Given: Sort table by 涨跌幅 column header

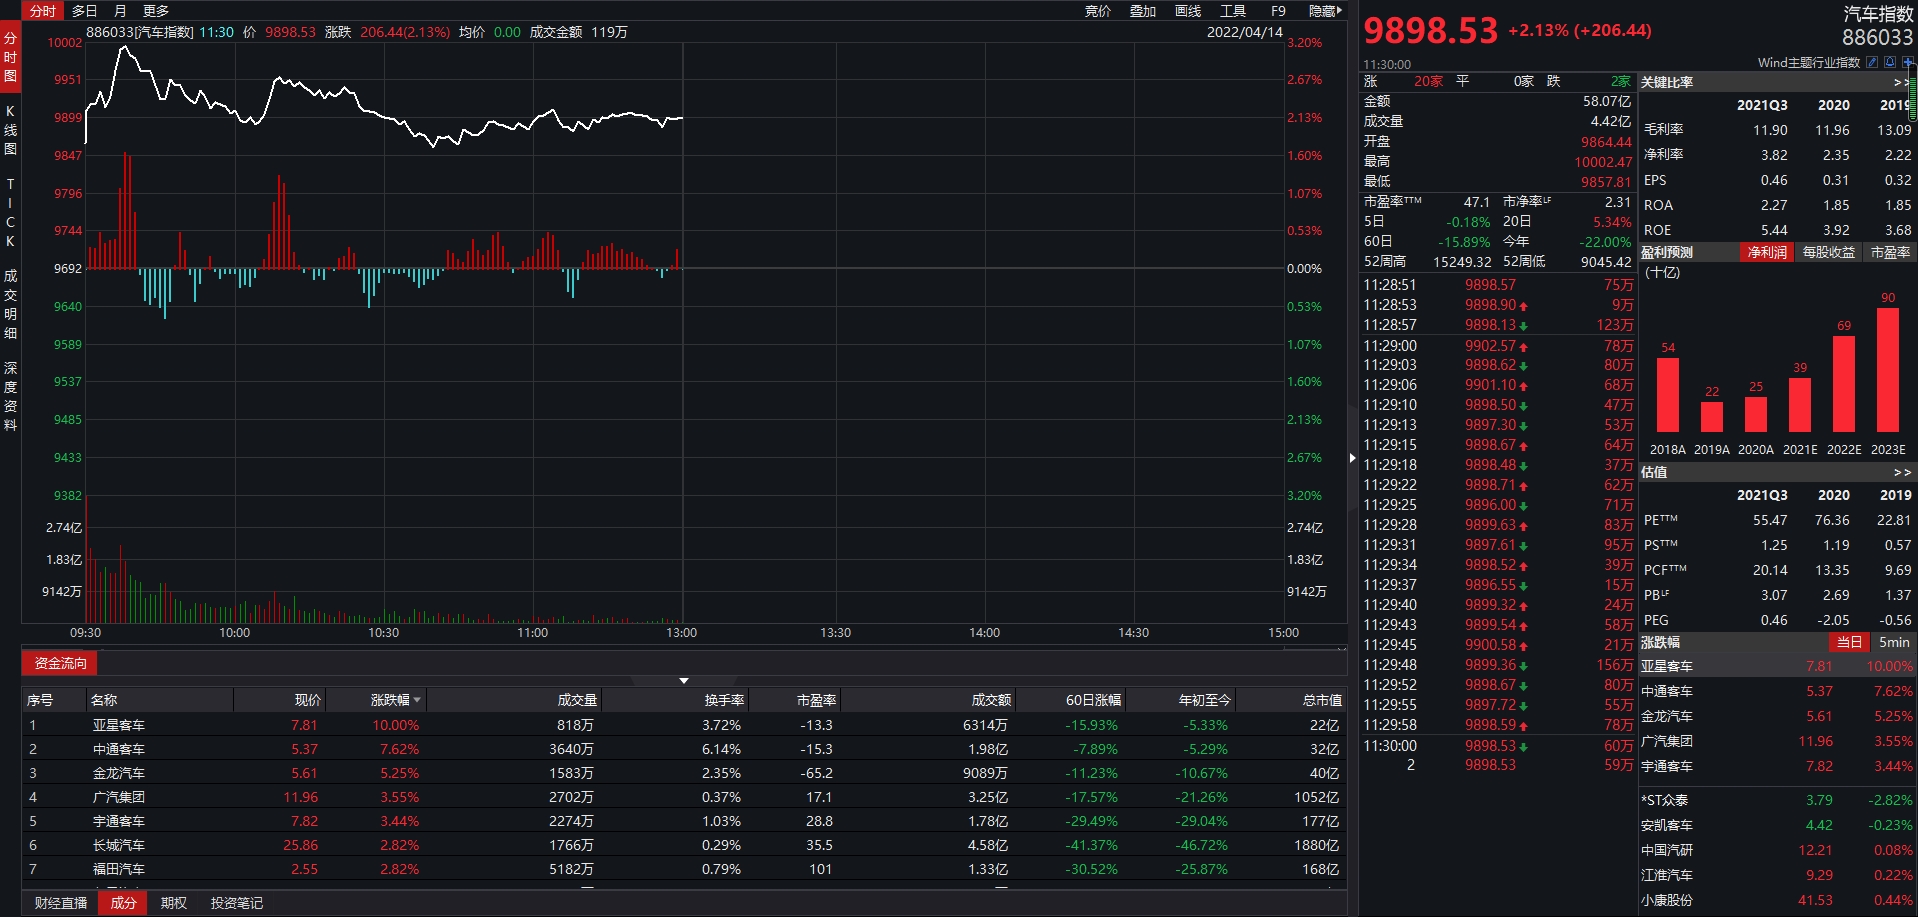Looking at the screenshot, I should tap(394, 700).
